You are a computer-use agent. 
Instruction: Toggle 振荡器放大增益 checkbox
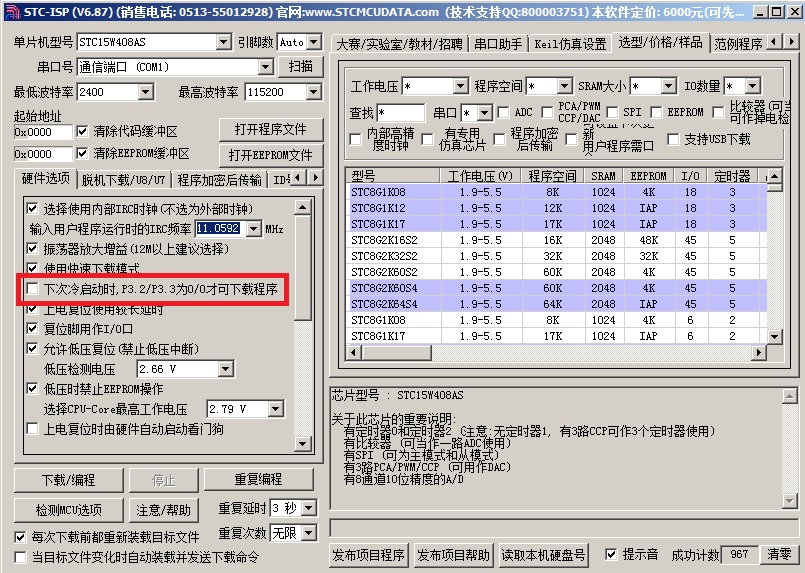[32, 249]
